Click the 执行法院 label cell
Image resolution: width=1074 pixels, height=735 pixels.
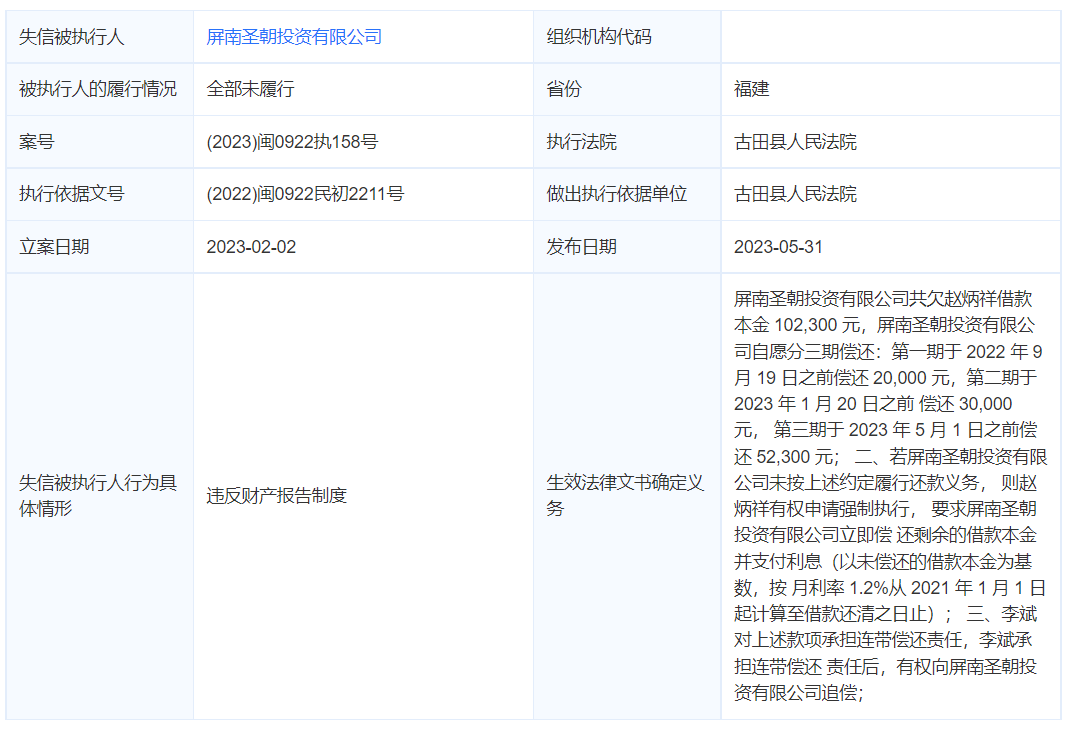point(582,142)
